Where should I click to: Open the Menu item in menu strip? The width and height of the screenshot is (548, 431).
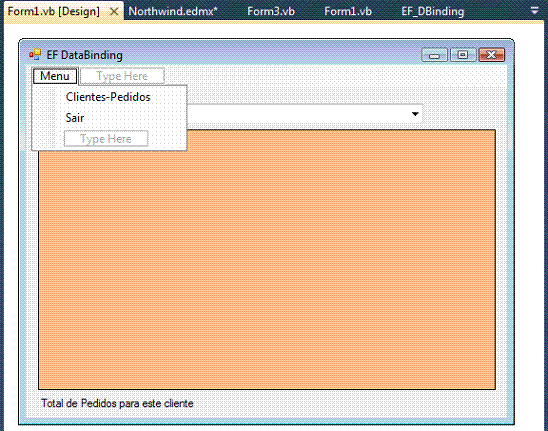click(55, 76)
